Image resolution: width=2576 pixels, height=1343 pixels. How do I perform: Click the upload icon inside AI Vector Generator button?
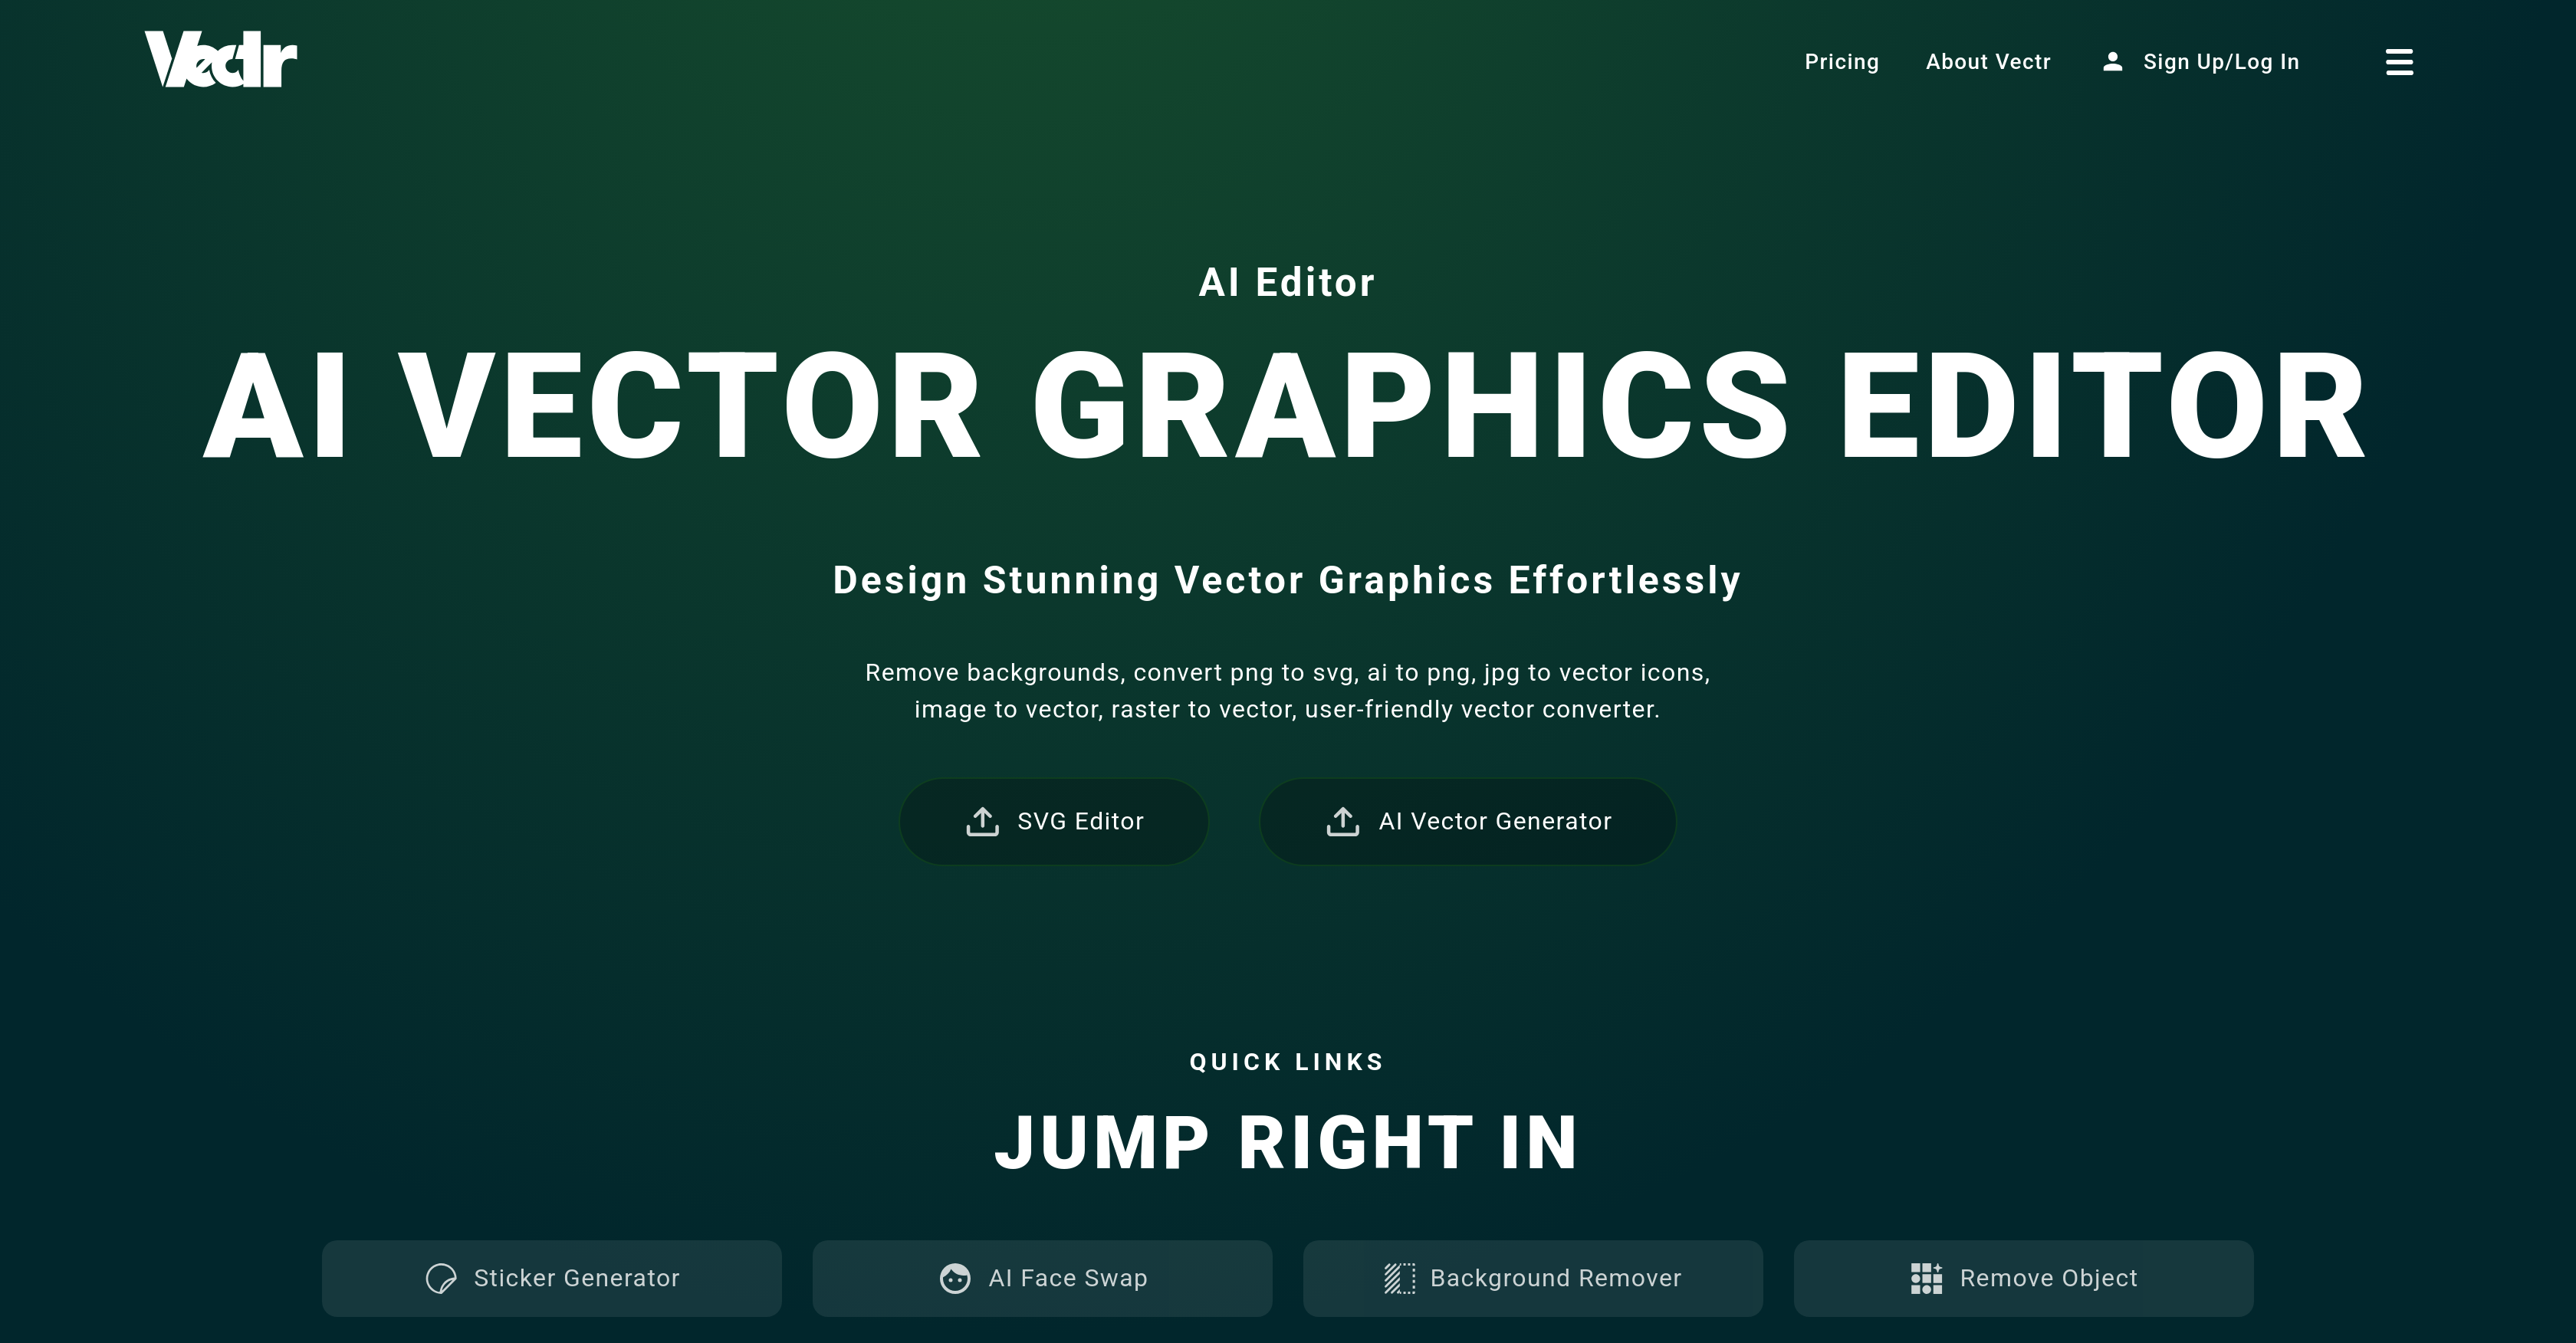[1343, 821]
